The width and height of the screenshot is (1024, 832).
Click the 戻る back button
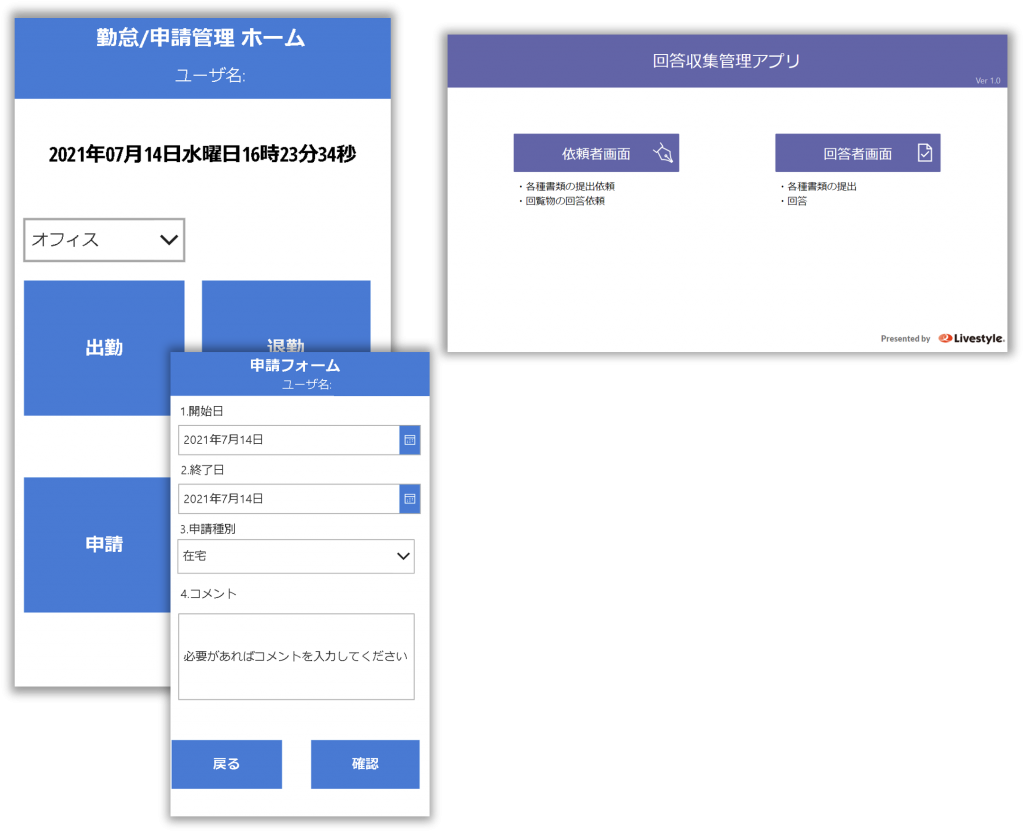(x=227, y=764)
